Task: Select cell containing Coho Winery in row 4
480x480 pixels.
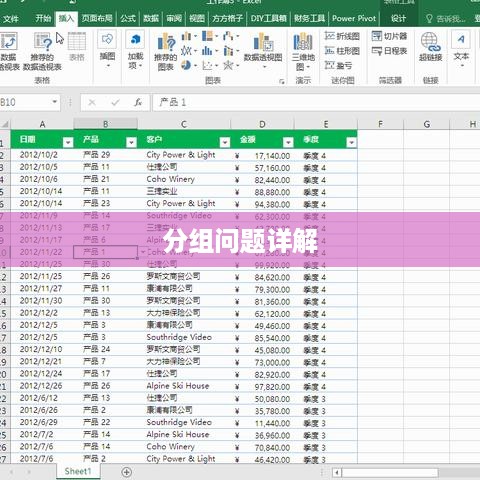Action: click(184, 179)
